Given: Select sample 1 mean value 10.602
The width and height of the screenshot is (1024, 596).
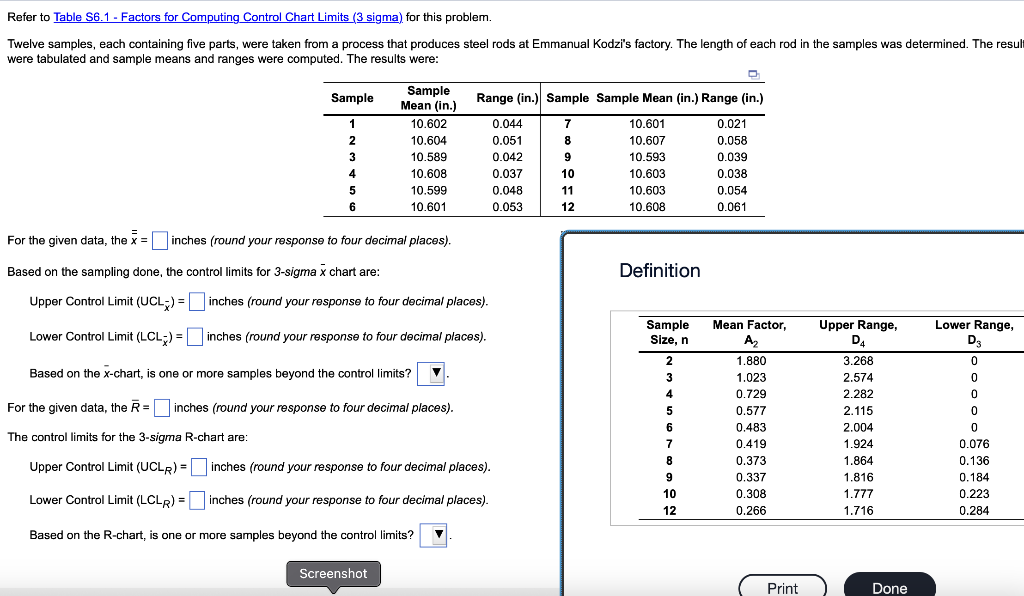Looking at the screenshot, I should click(x=428, y=124).
